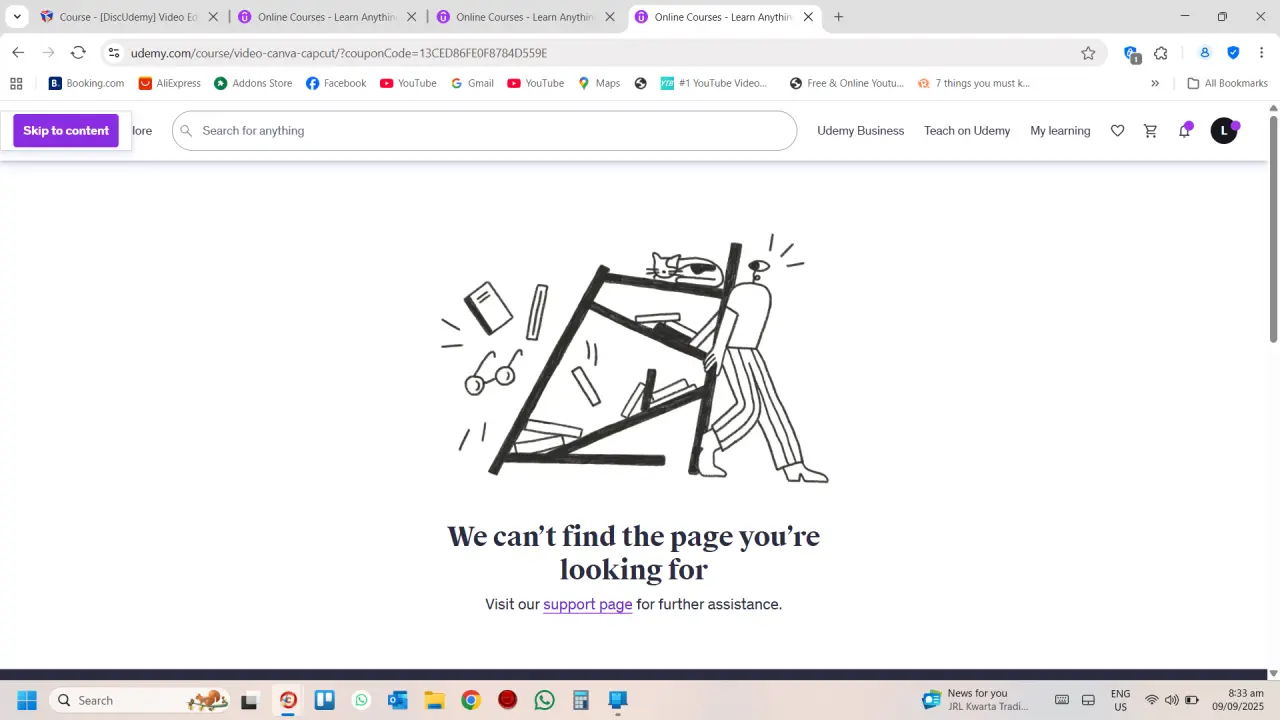1280x720 pixels.
Task: Open Trello from the taskbar
Action: tap(325, 700)
